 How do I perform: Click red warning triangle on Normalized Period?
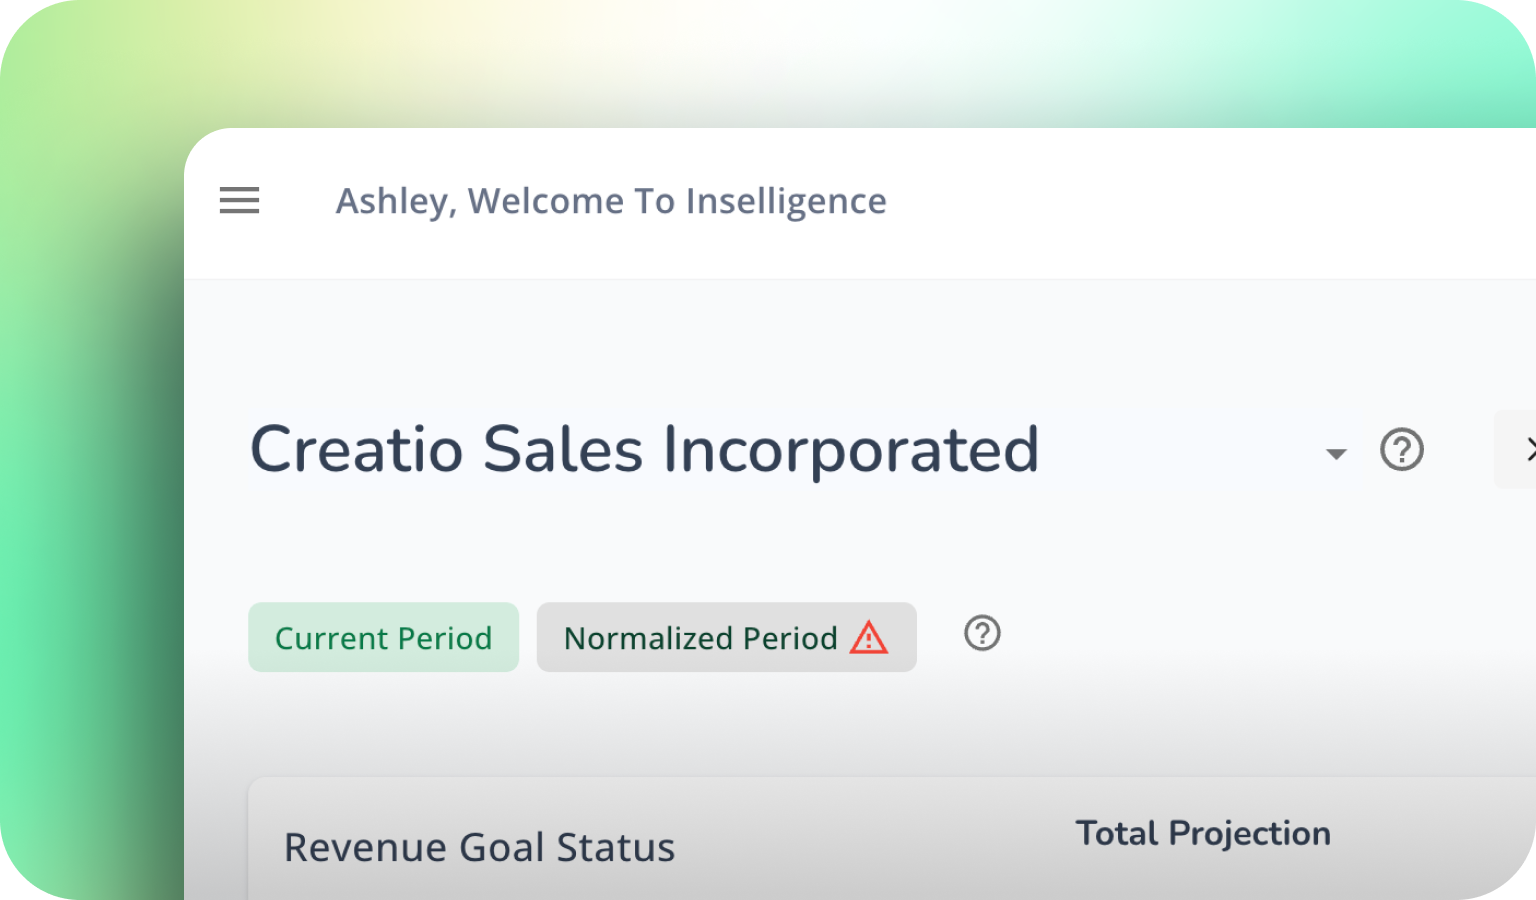(868, 638)
